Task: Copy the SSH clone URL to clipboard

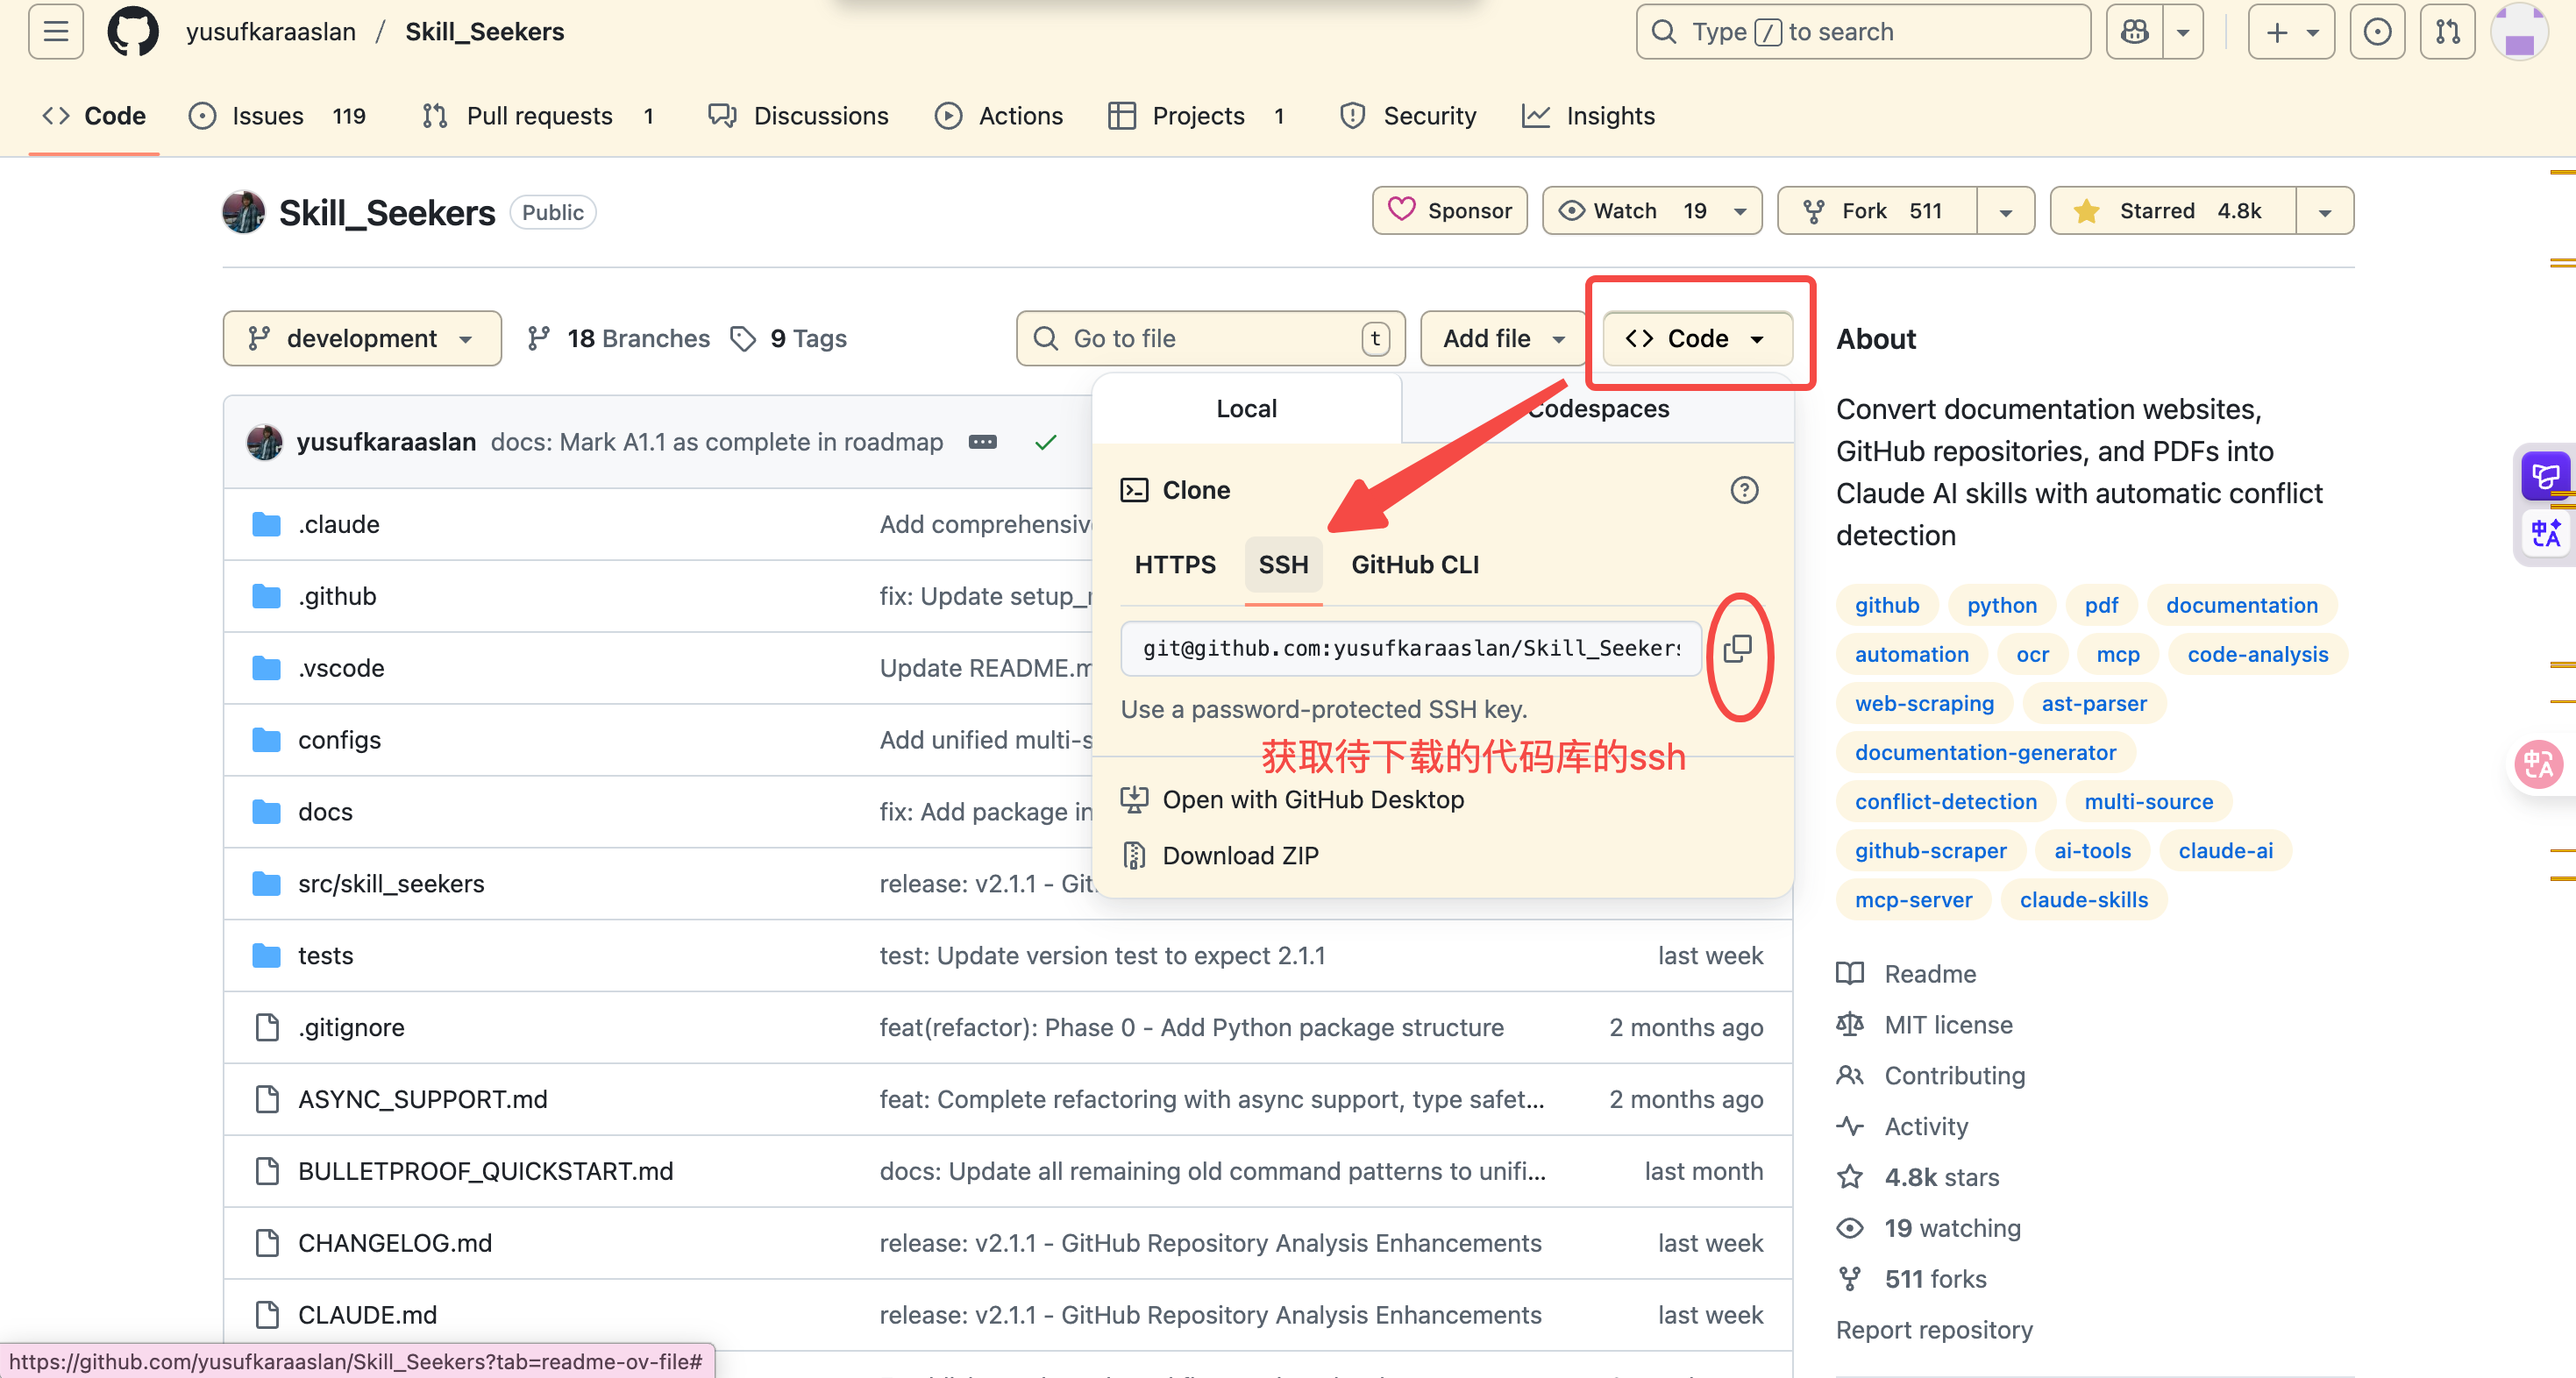Action: 1738,649
